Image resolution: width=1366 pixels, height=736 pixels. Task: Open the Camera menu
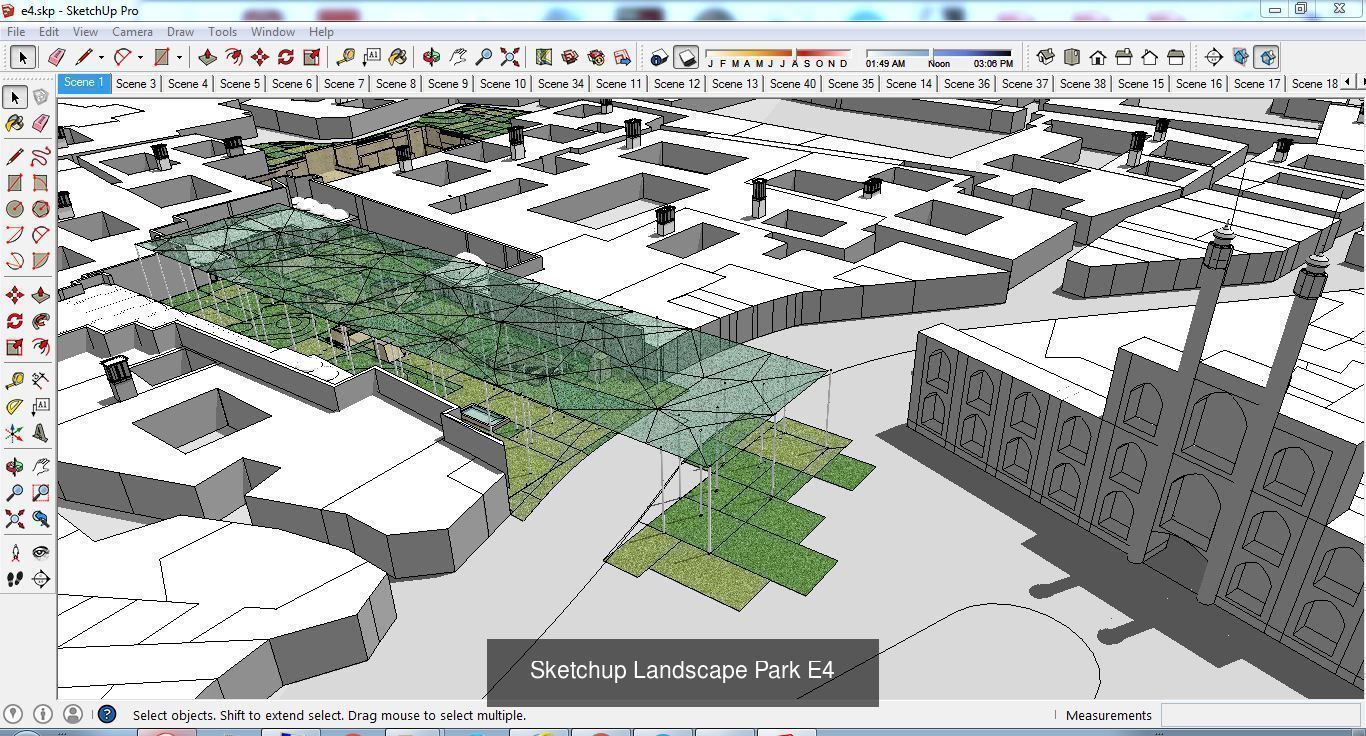[x=132, y=32]
